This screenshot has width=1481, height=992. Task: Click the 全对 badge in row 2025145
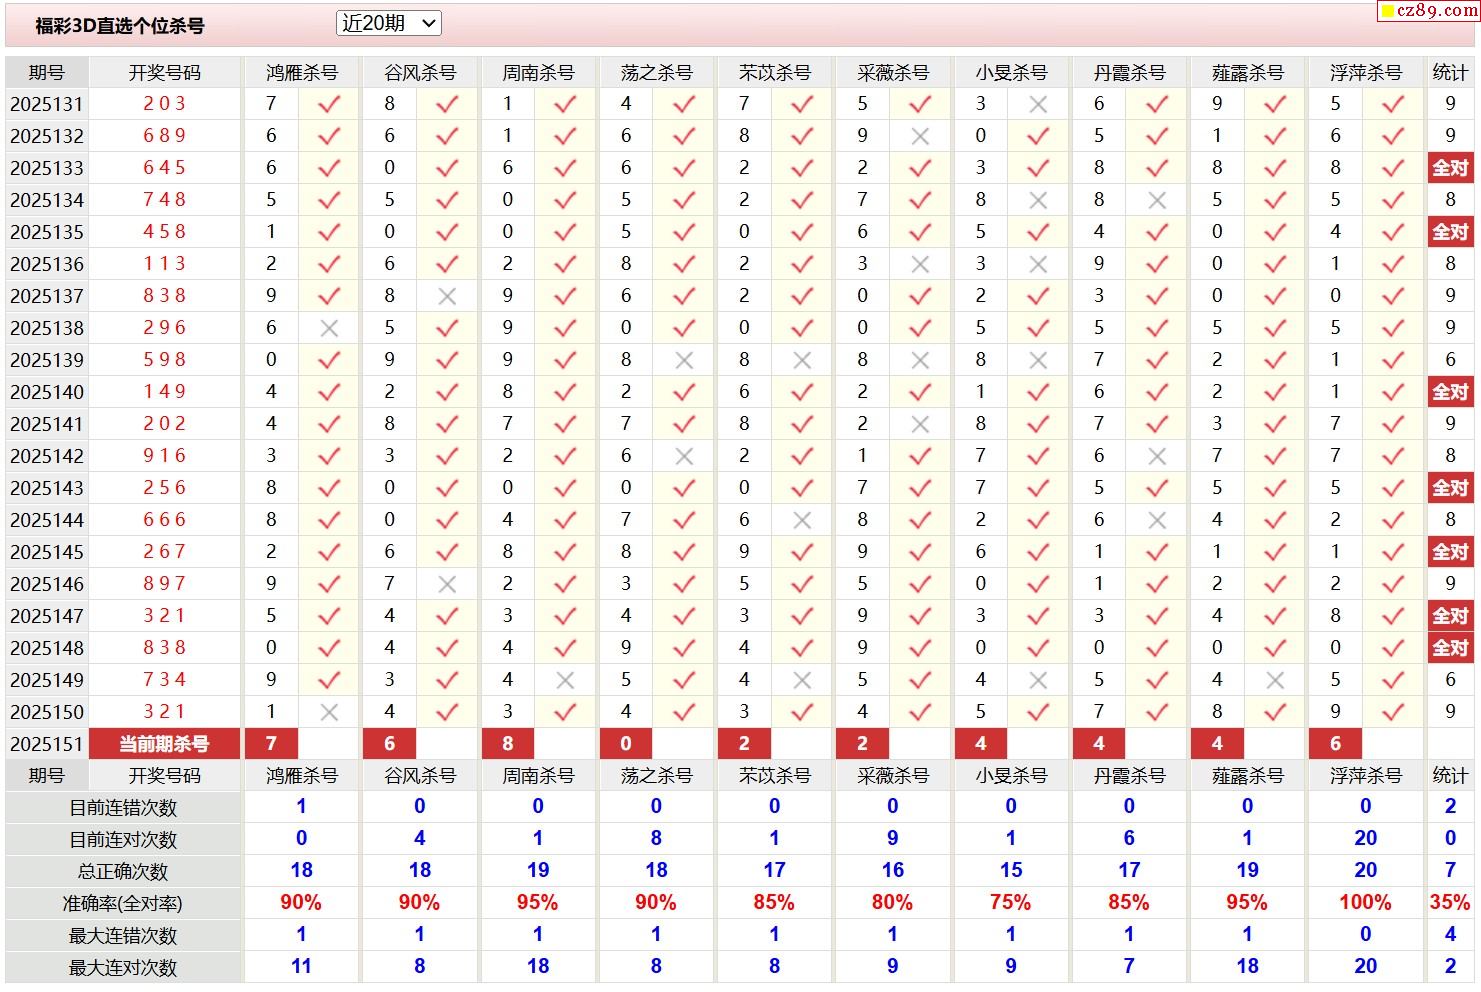coord(1450,552)
